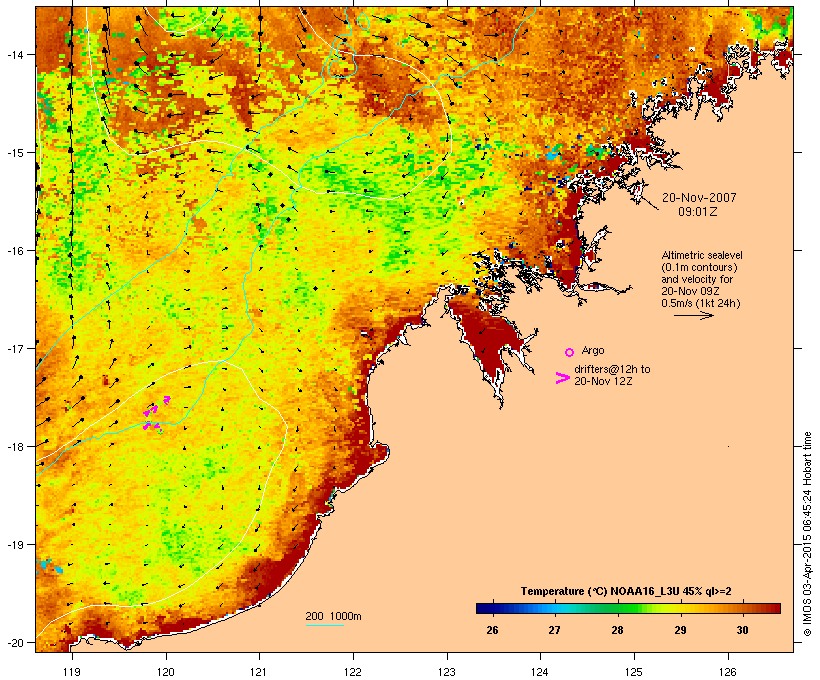Click the longitude axis label '123'
Viewport: 820px width, 680px height.
coord(447,672)
